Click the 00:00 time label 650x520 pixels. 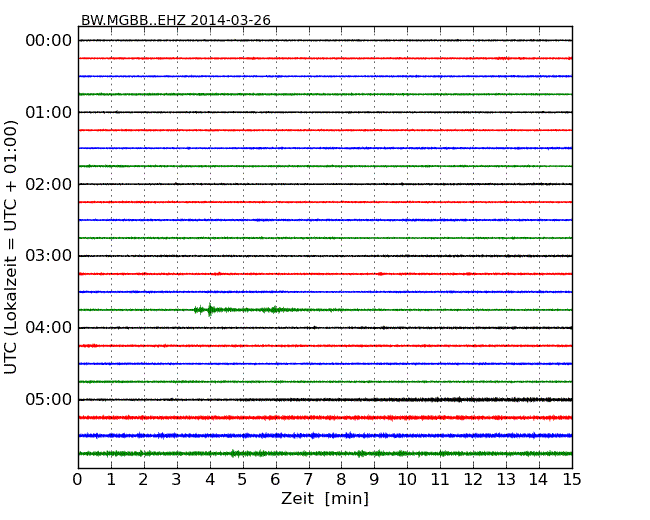pyautogui.click(x=49, y=41)
